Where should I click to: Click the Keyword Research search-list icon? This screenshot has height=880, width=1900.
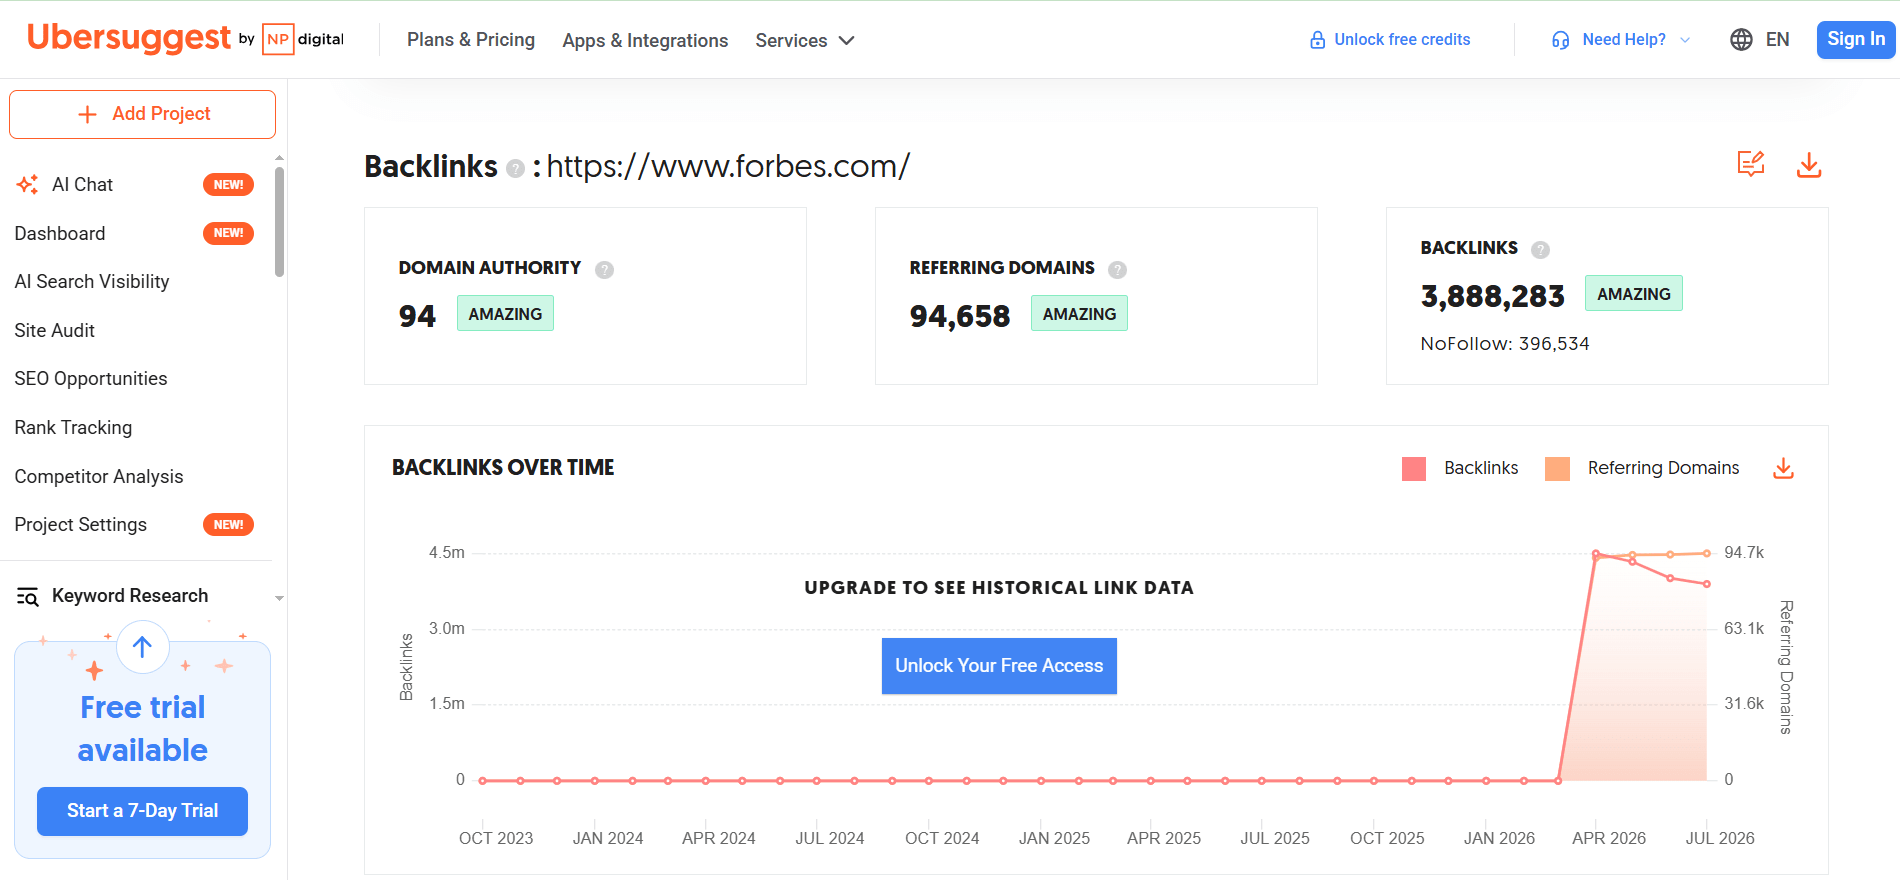pos(28,597)
